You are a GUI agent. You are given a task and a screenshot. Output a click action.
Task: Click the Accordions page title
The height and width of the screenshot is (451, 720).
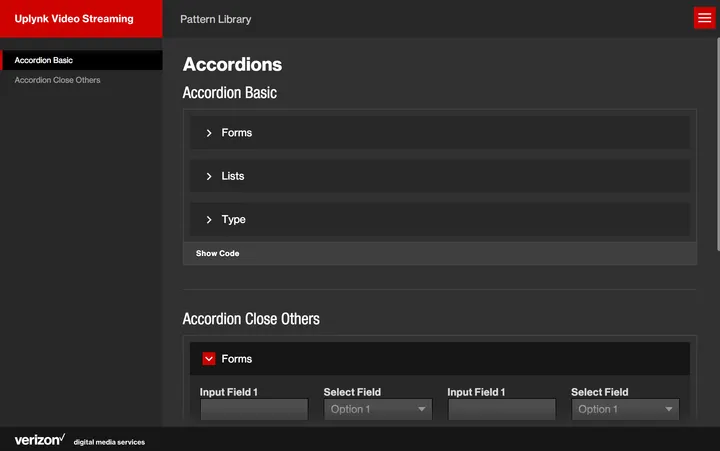pos(232,64)
